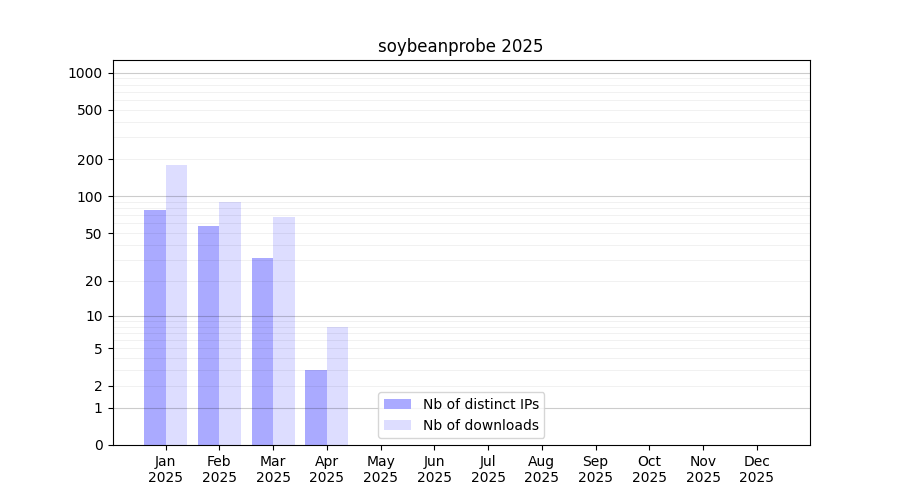The image size is (900, 500).
Task: Select the 'Nb of distinct IPs' legend label
Action: pos(480,404)
